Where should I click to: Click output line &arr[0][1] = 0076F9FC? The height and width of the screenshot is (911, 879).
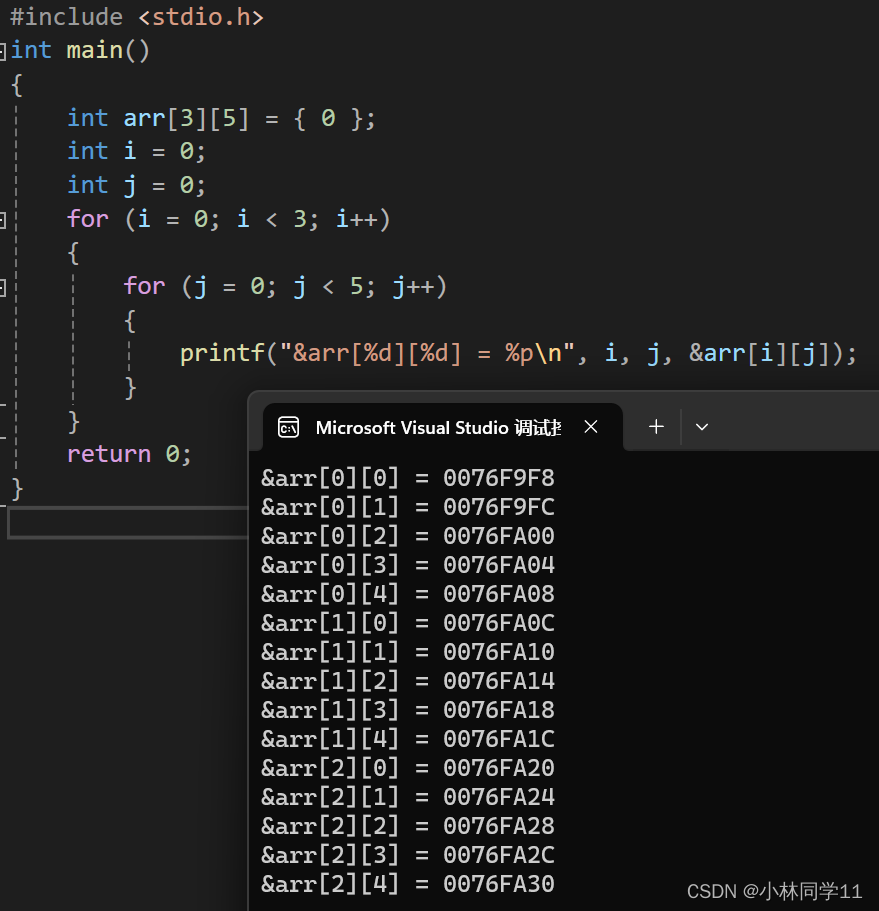[408, 507]
